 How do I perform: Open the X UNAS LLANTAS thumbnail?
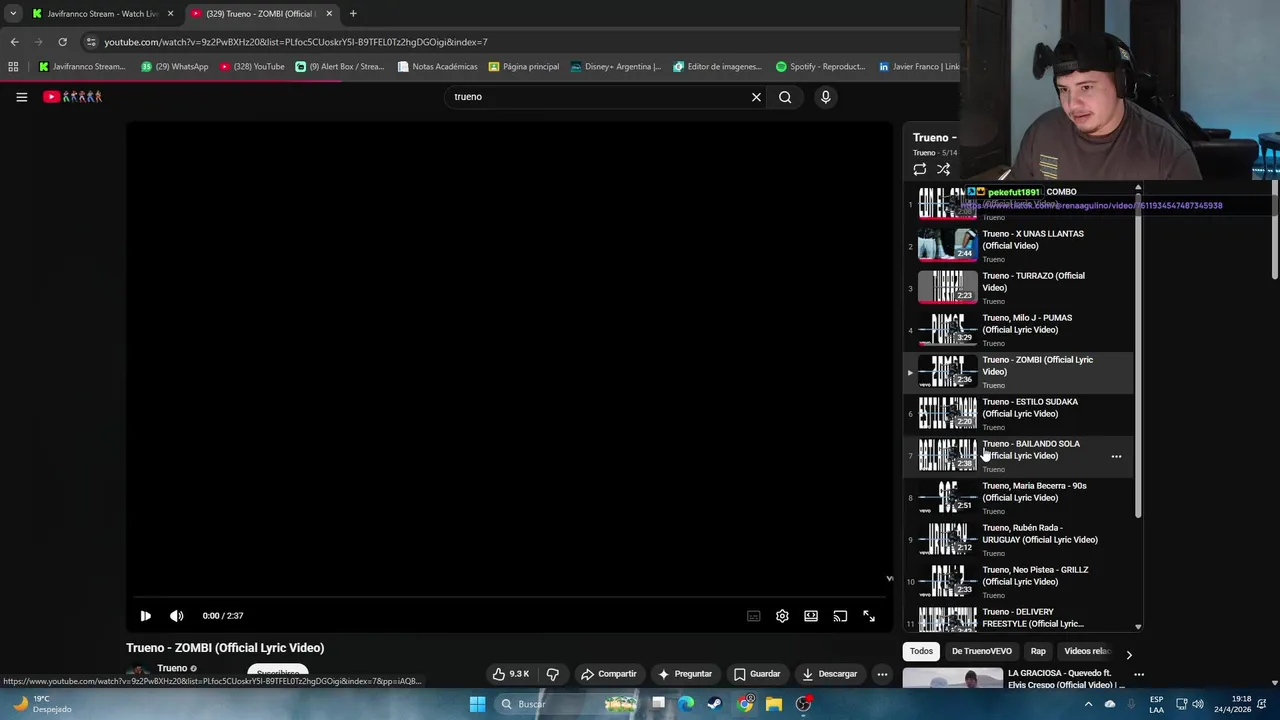coord(947,245)
